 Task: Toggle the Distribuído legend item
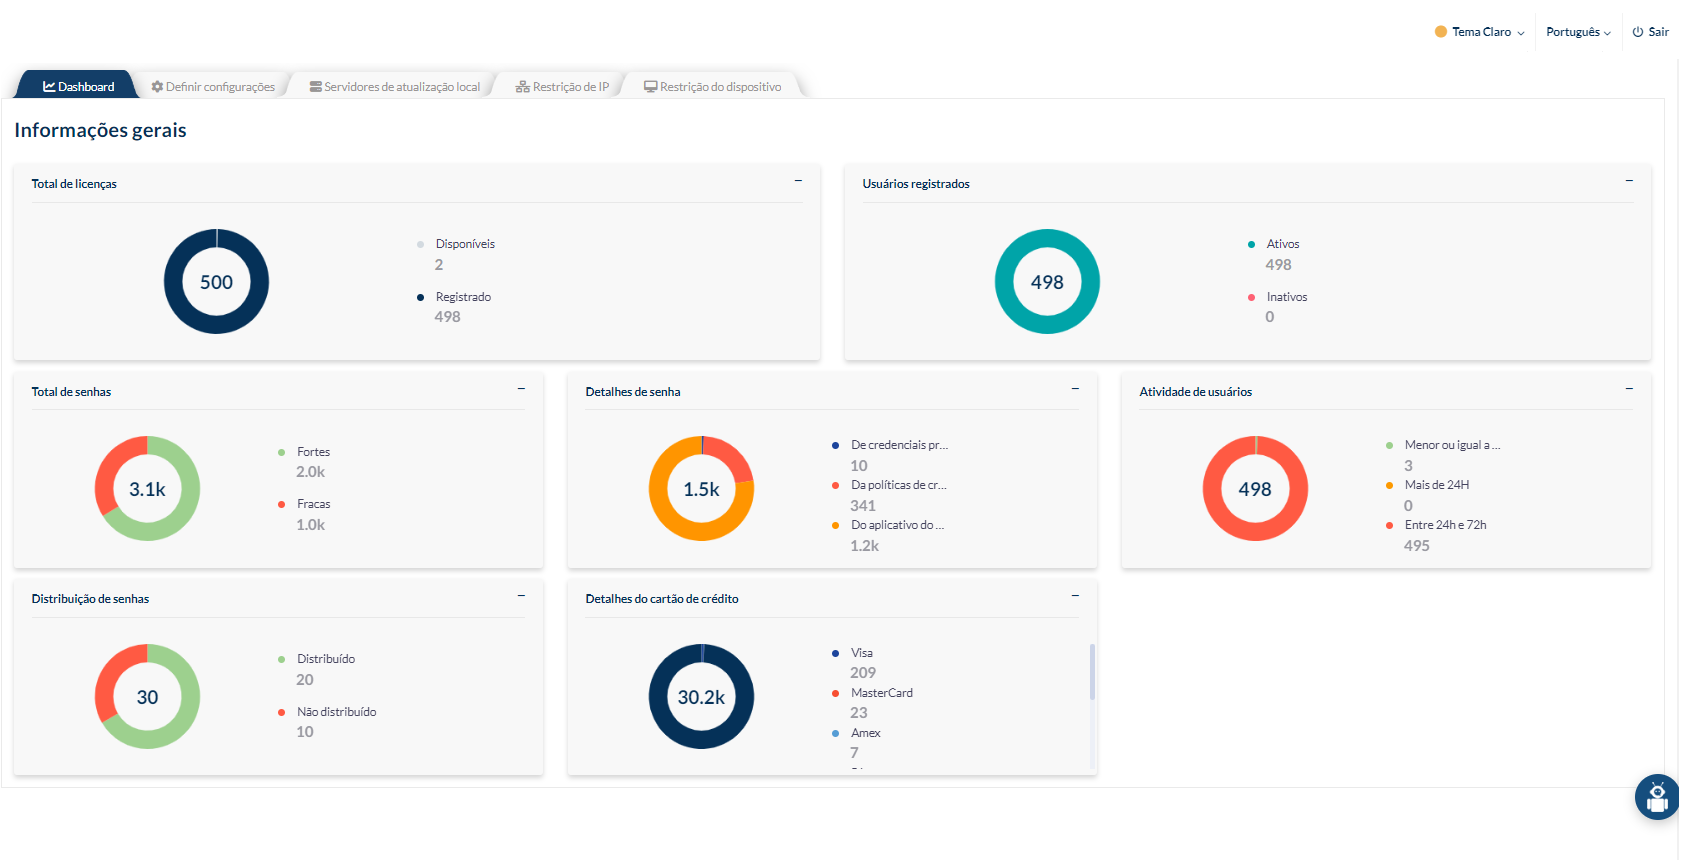tap(317, 659)
